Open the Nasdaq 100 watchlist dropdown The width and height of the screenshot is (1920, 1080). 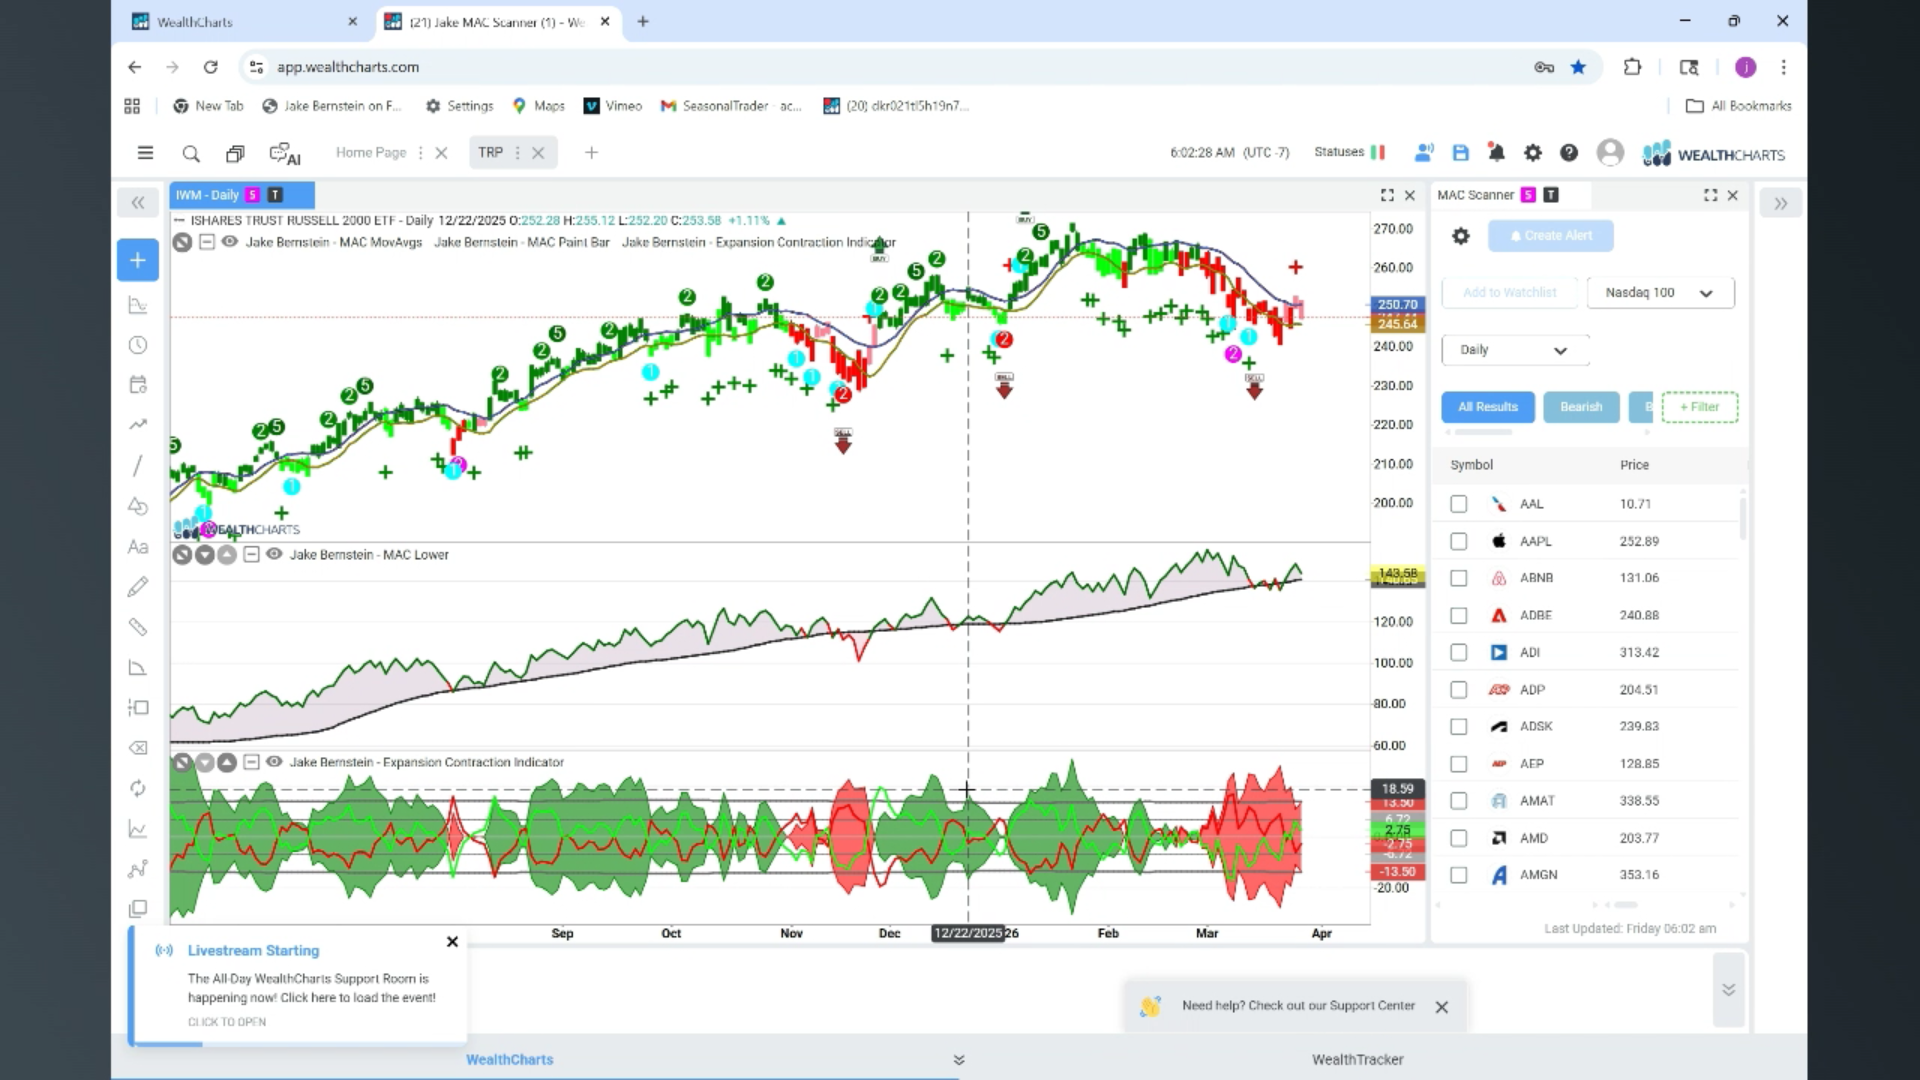pyautogui.click(x=1660, y=293)
